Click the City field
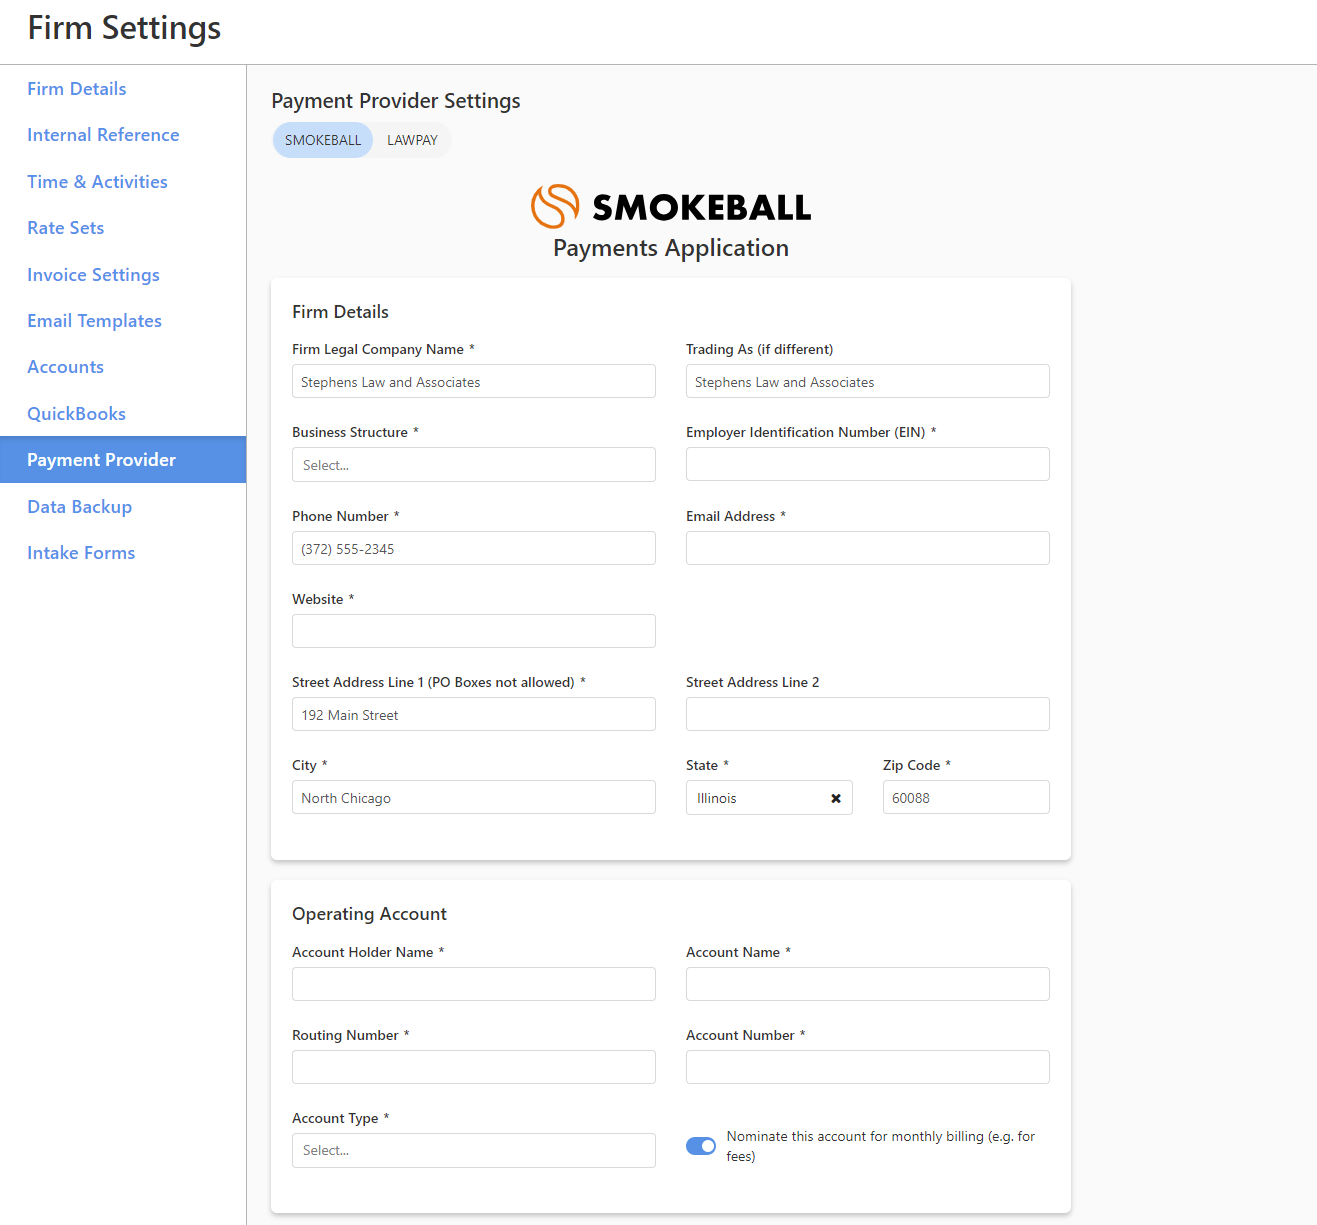The height and width of the screenshot is (1225, 1317). click(474, 797)
